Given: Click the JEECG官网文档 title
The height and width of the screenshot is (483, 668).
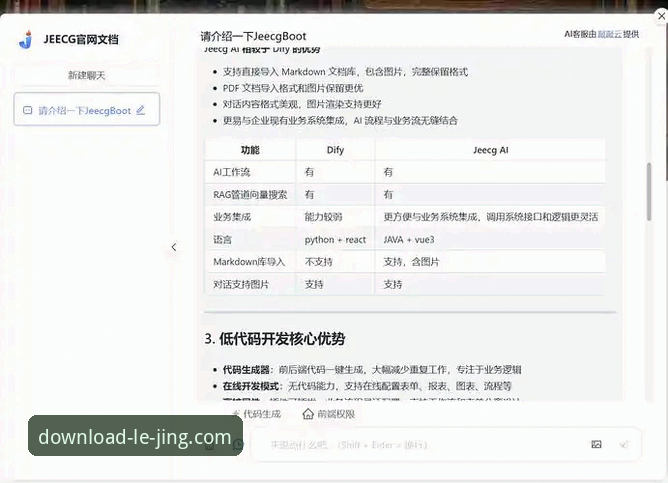Looking at the screenshot, I should (81, 39).
